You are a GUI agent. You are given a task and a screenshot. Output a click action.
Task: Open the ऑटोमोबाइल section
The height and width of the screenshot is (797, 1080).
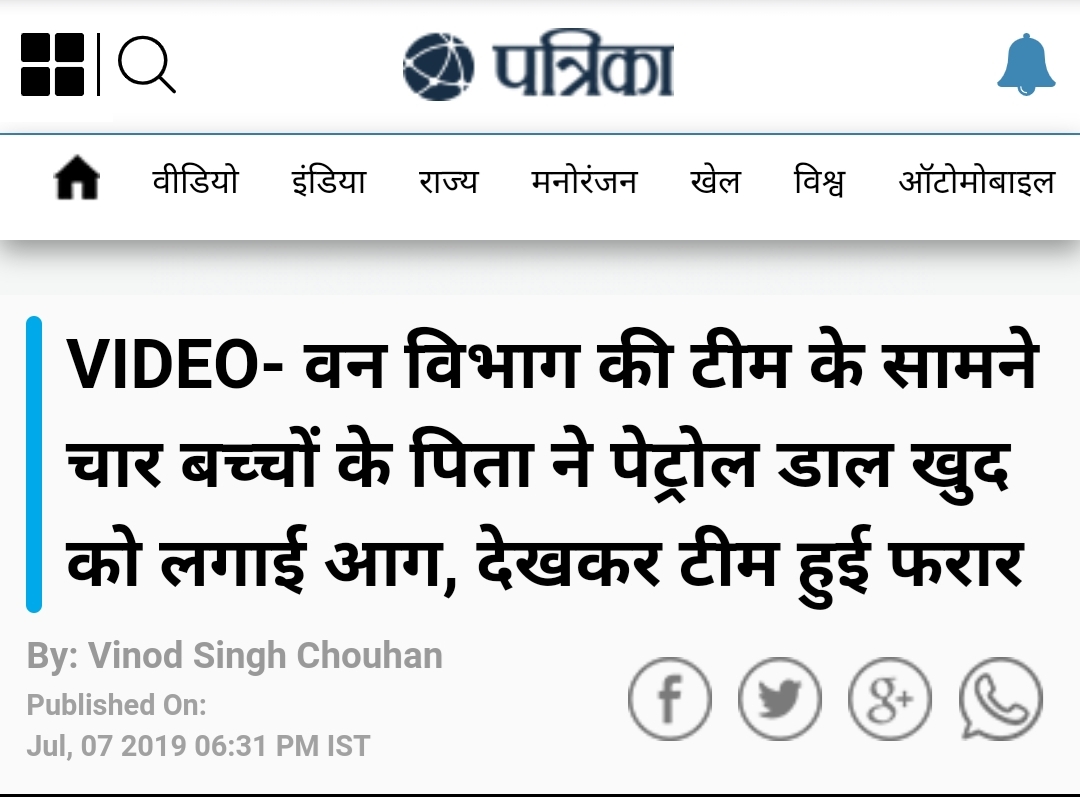(x=977, y=180)
